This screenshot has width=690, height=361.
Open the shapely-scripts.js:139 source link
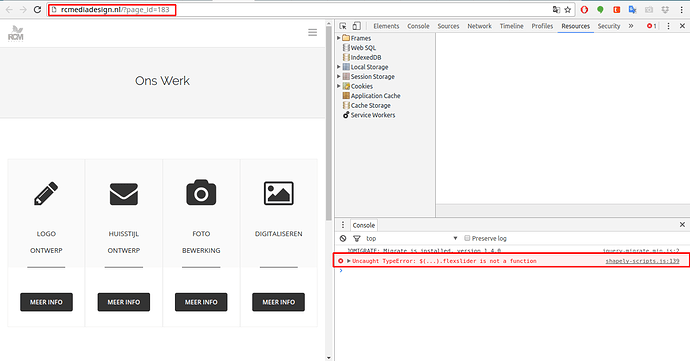642,261
